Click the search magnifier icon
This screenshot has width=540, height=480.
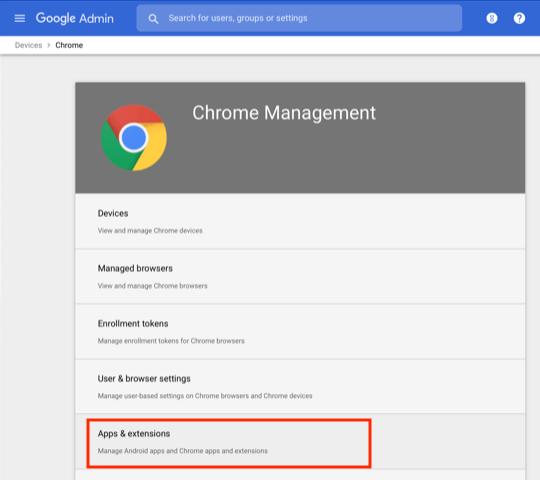coord(153,19)
